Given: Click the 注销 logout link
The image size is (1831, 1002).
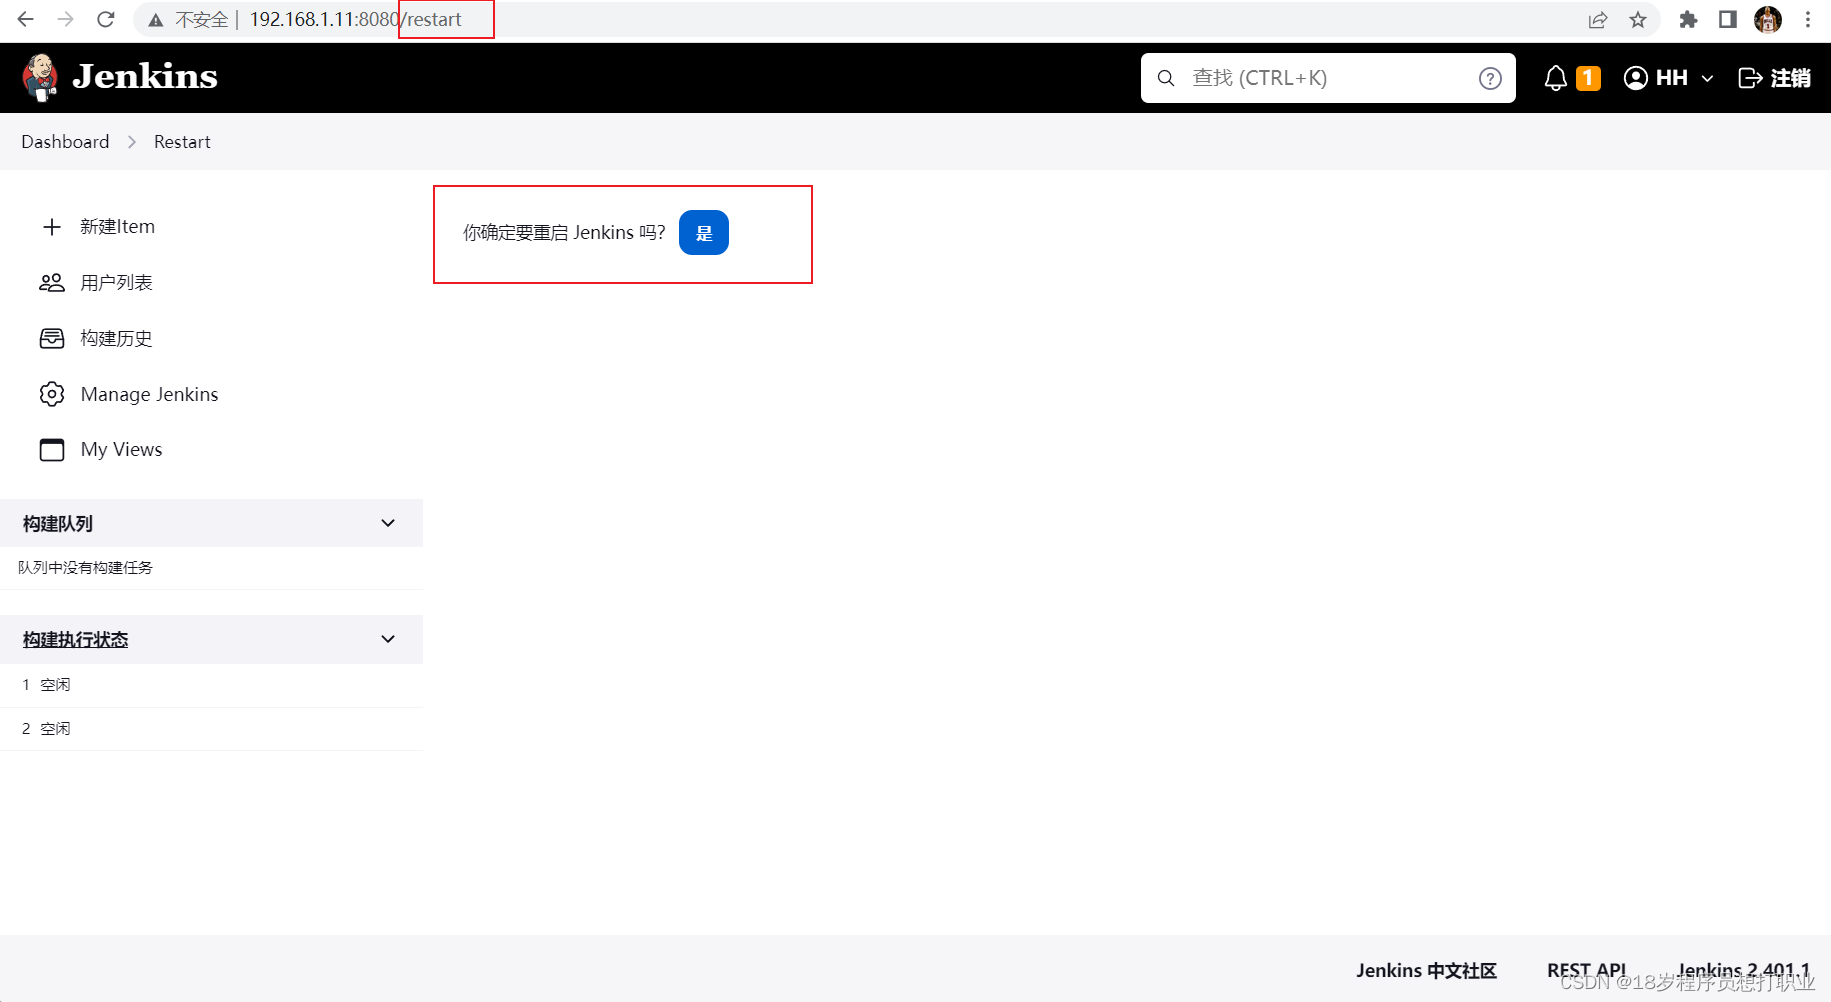Looking at the screenshot, I should pos(1790,78).
